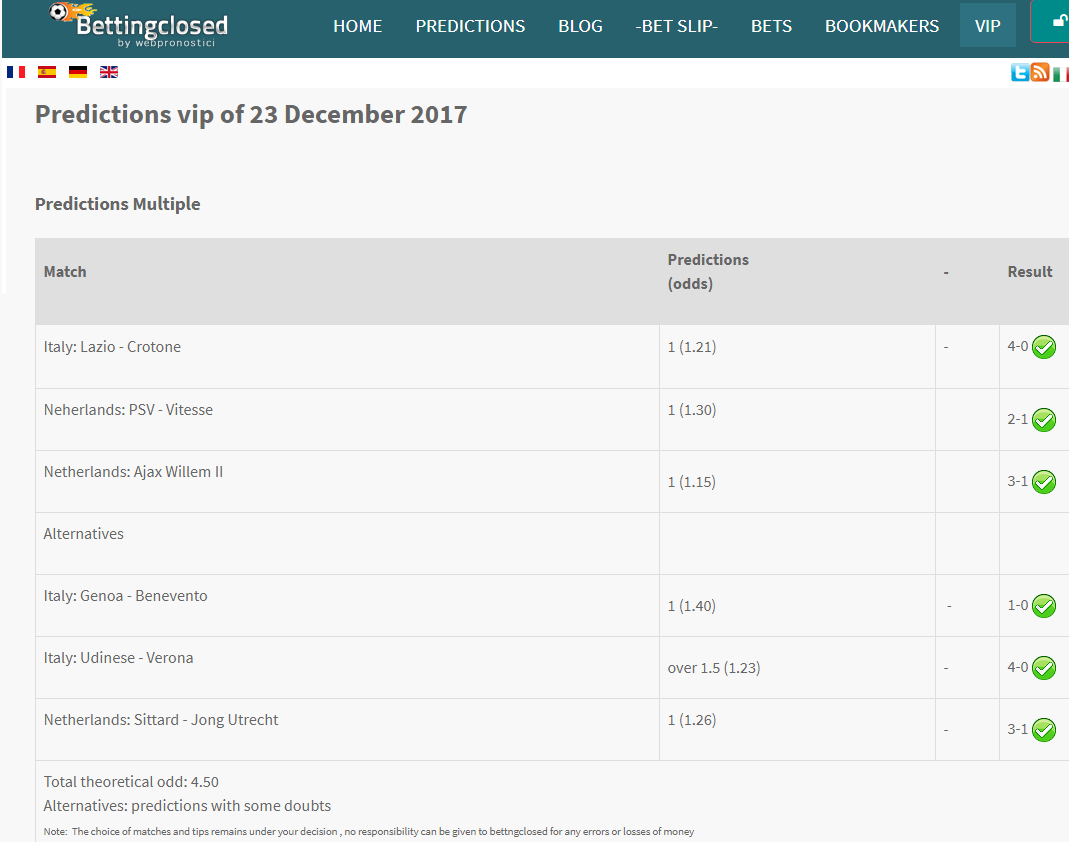The height and width of the screenshot is (842, 1069).
Task: Open the Twitter icon link
Action: (1020, 72)
